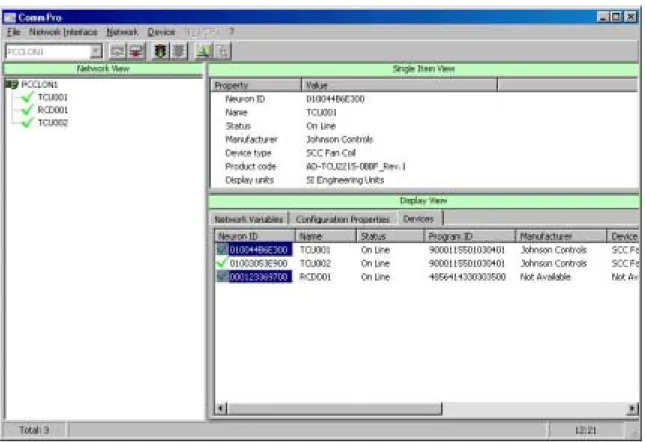Click the Status value On Line in Single Item View
645x442 pixels.
(x=321, y=126)
